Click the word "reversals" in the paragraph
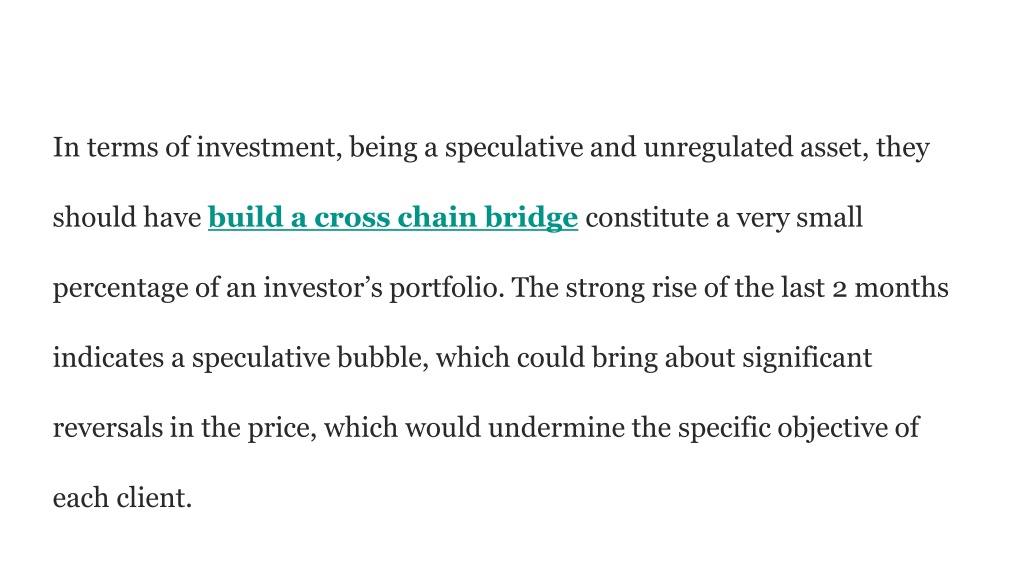 [x=108, y=428]
